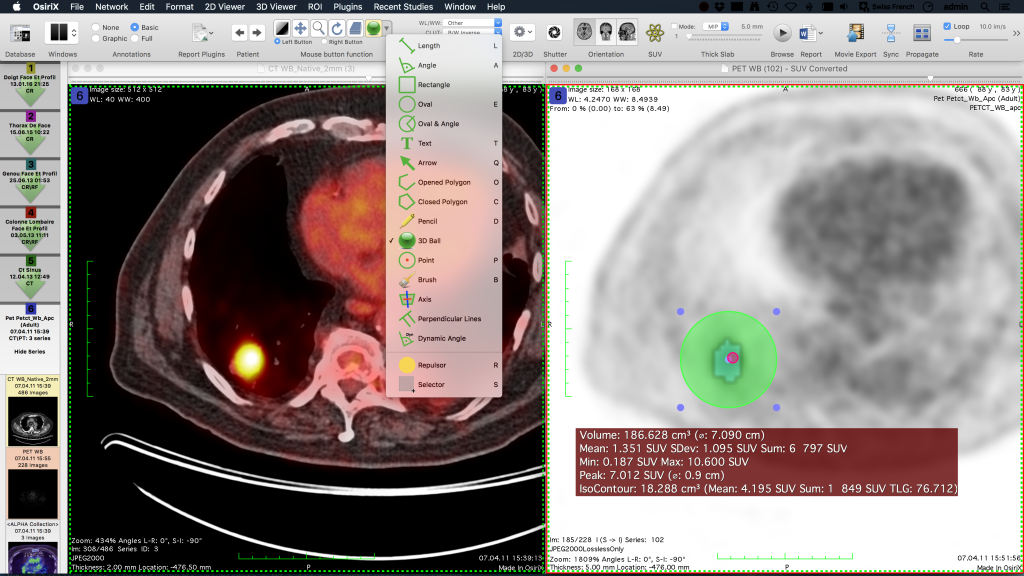Open Movie Export
Viewport: 1024px width, 576px height.
click(x=854, y=33)
